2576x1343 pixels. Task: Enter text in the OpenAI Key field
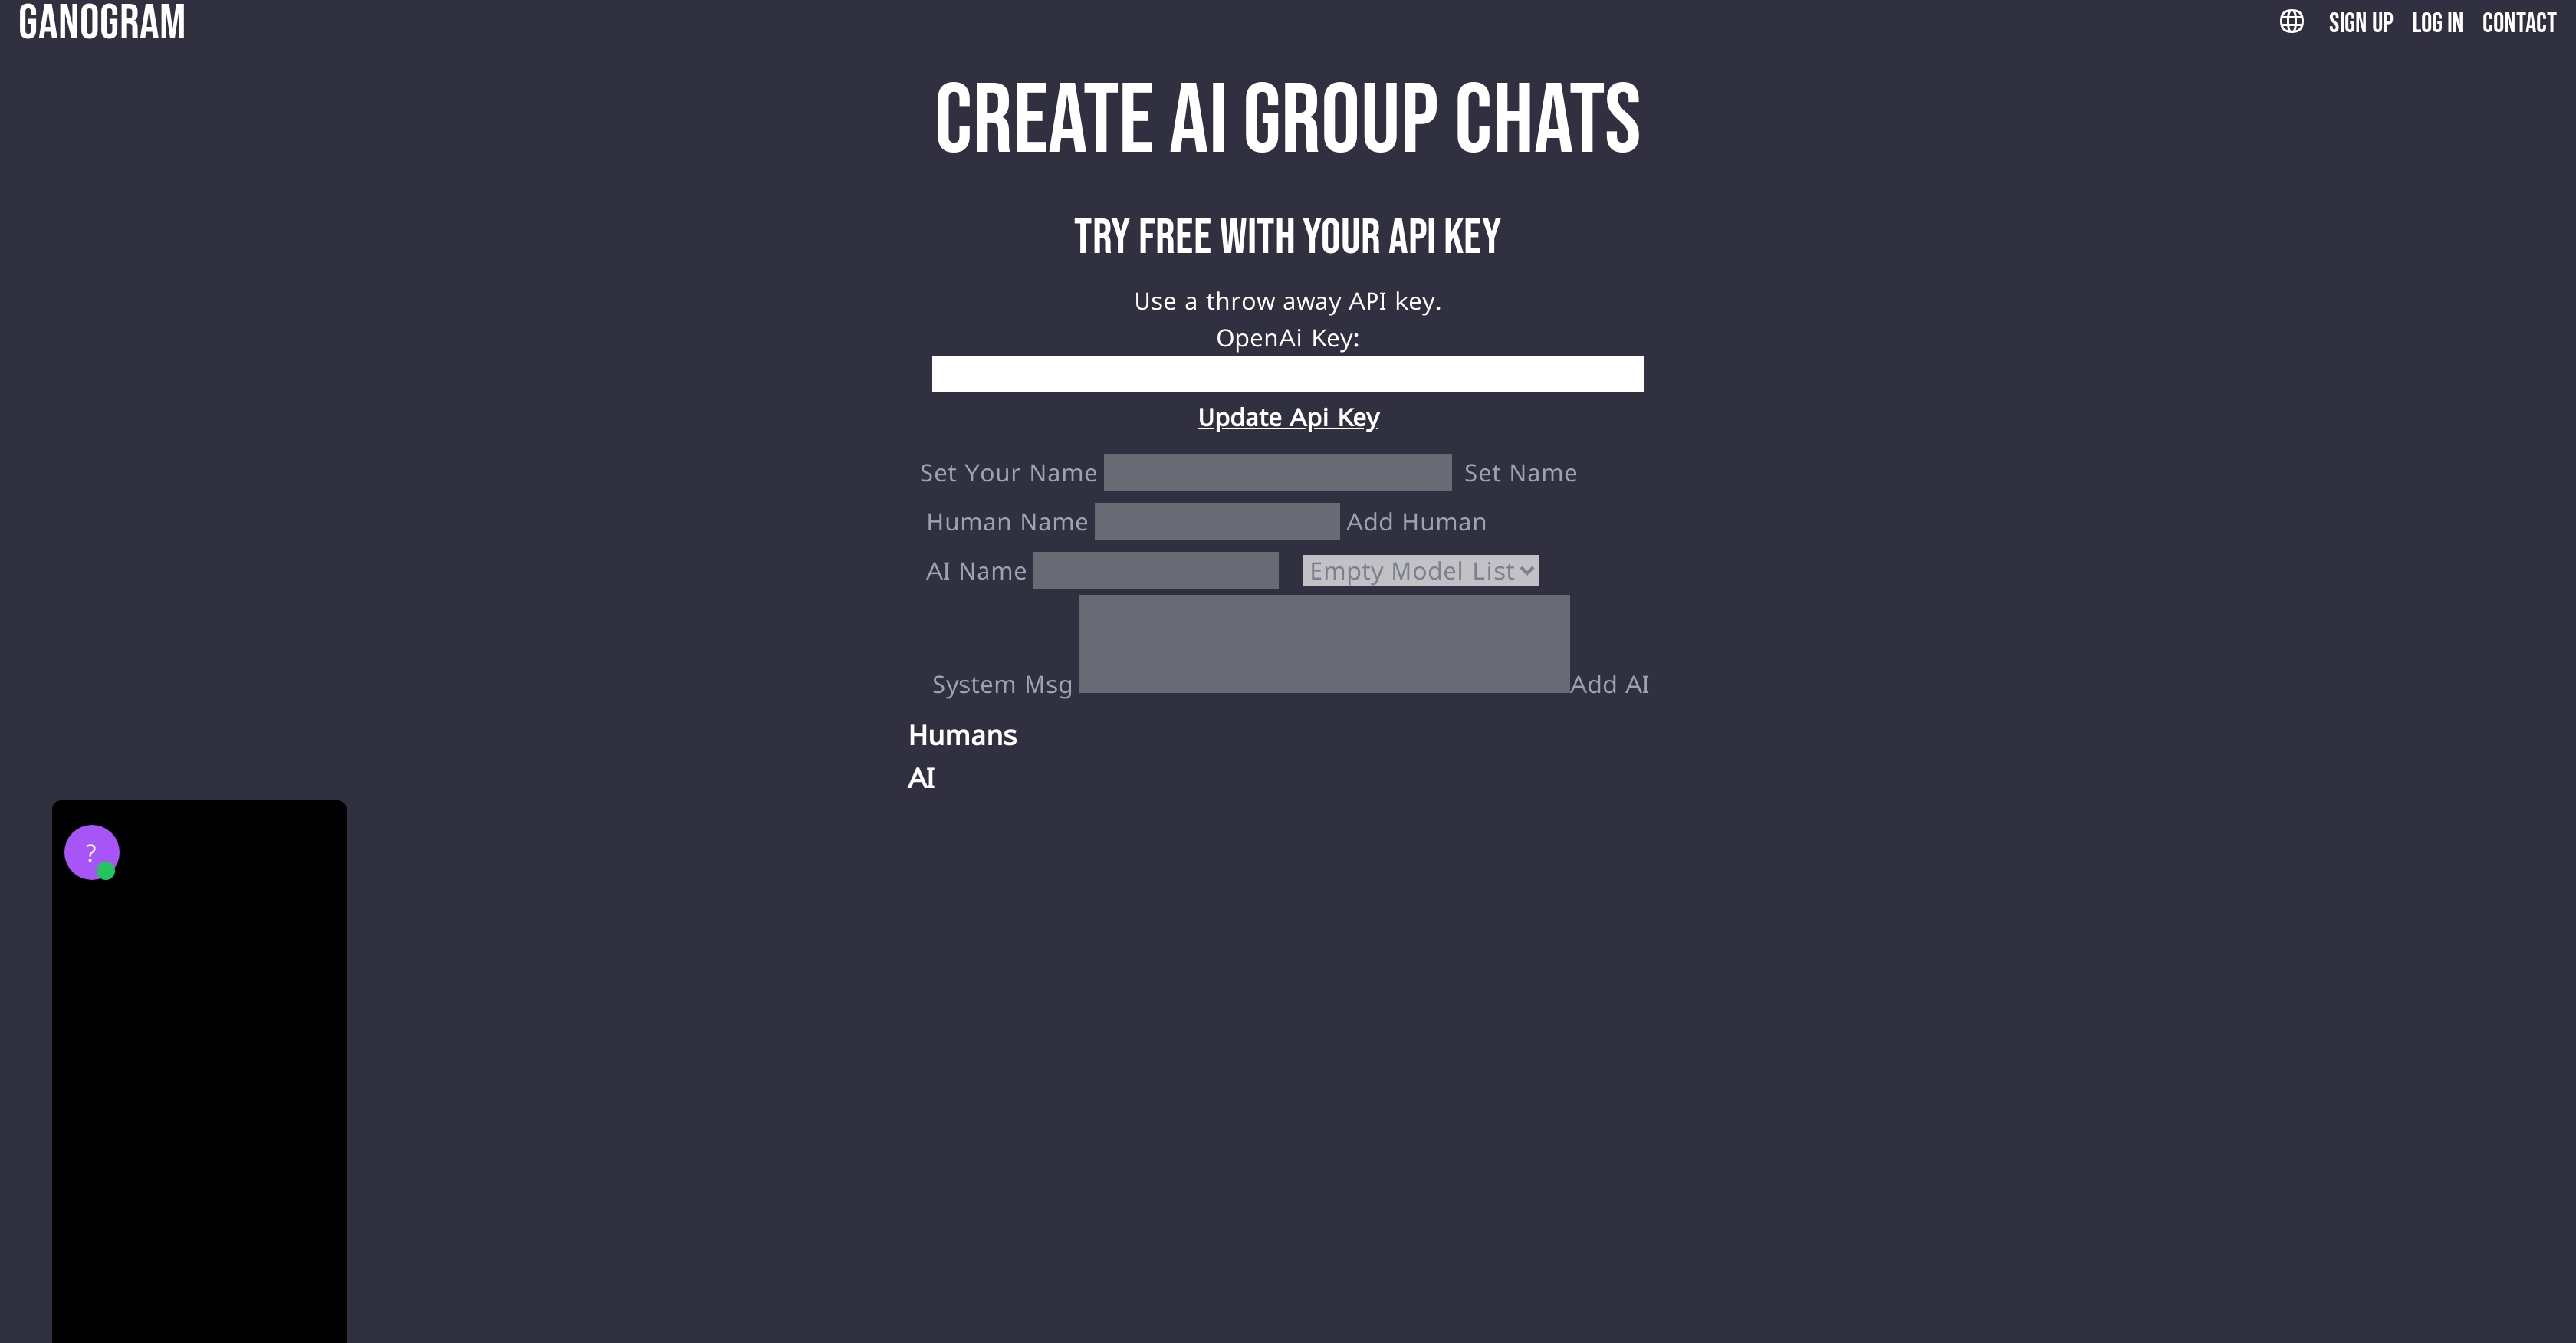tap(1288, 373)
